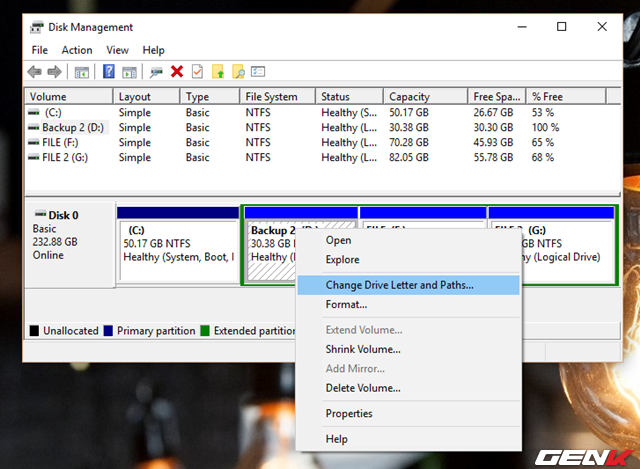Viewport: 640px width, 469px height.
Task: Click the Back arrow toolbar icon
Action: pyautogui.click(x=35, y=71)
